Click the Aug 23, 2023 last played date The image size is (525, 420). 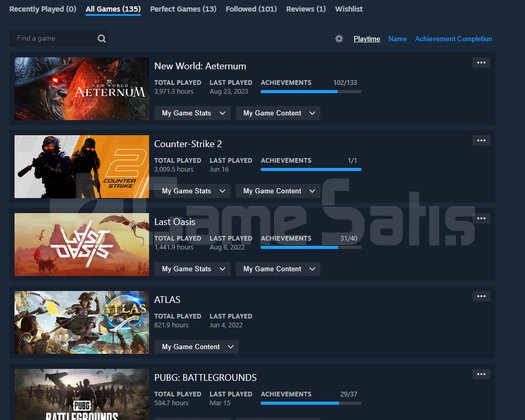[x=229, y=91]
